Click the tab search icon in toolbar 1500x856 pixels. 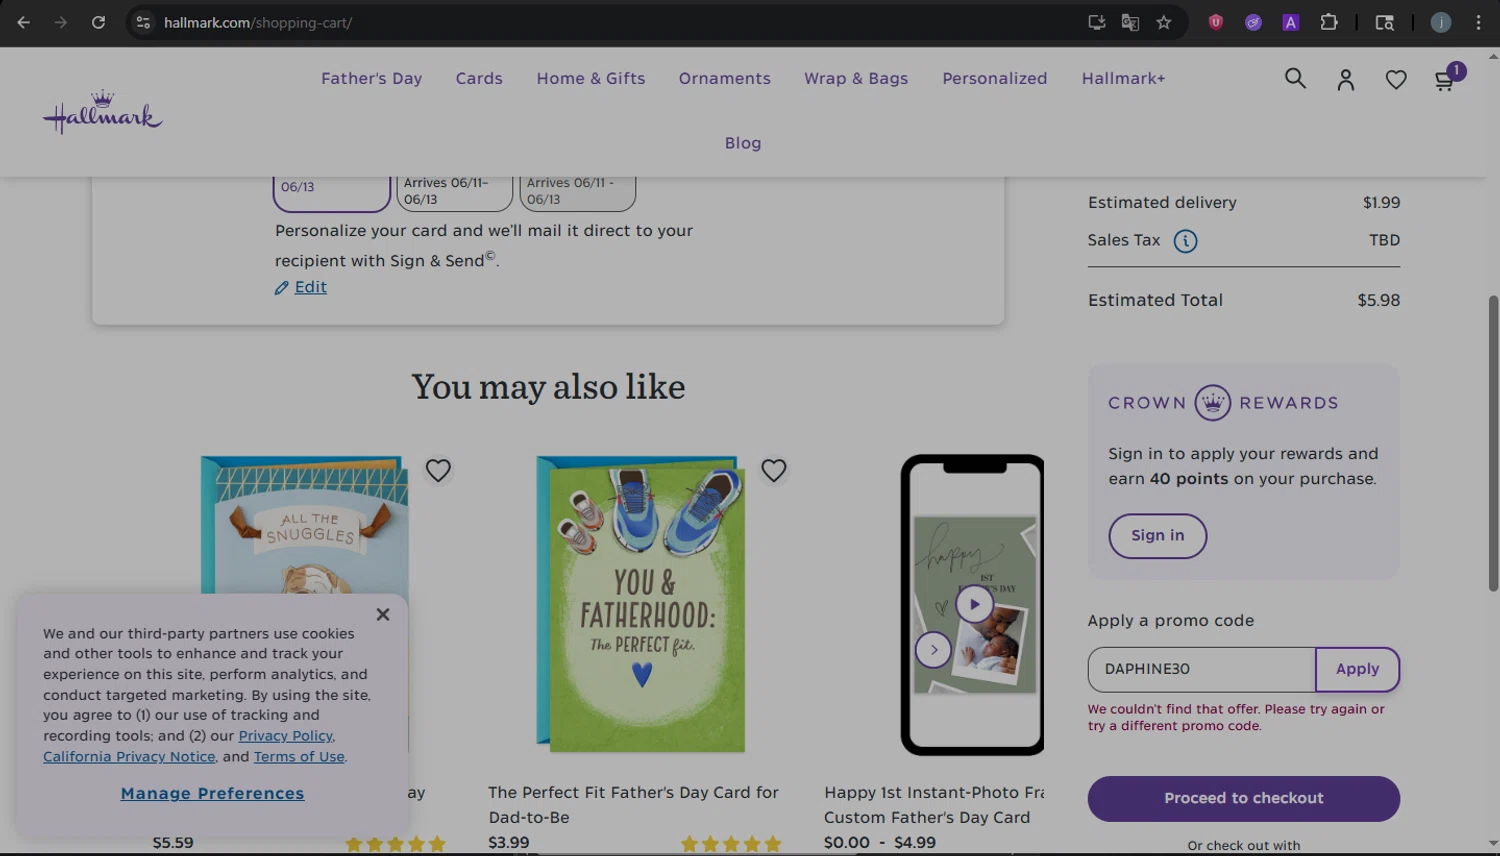point(1385,22)
